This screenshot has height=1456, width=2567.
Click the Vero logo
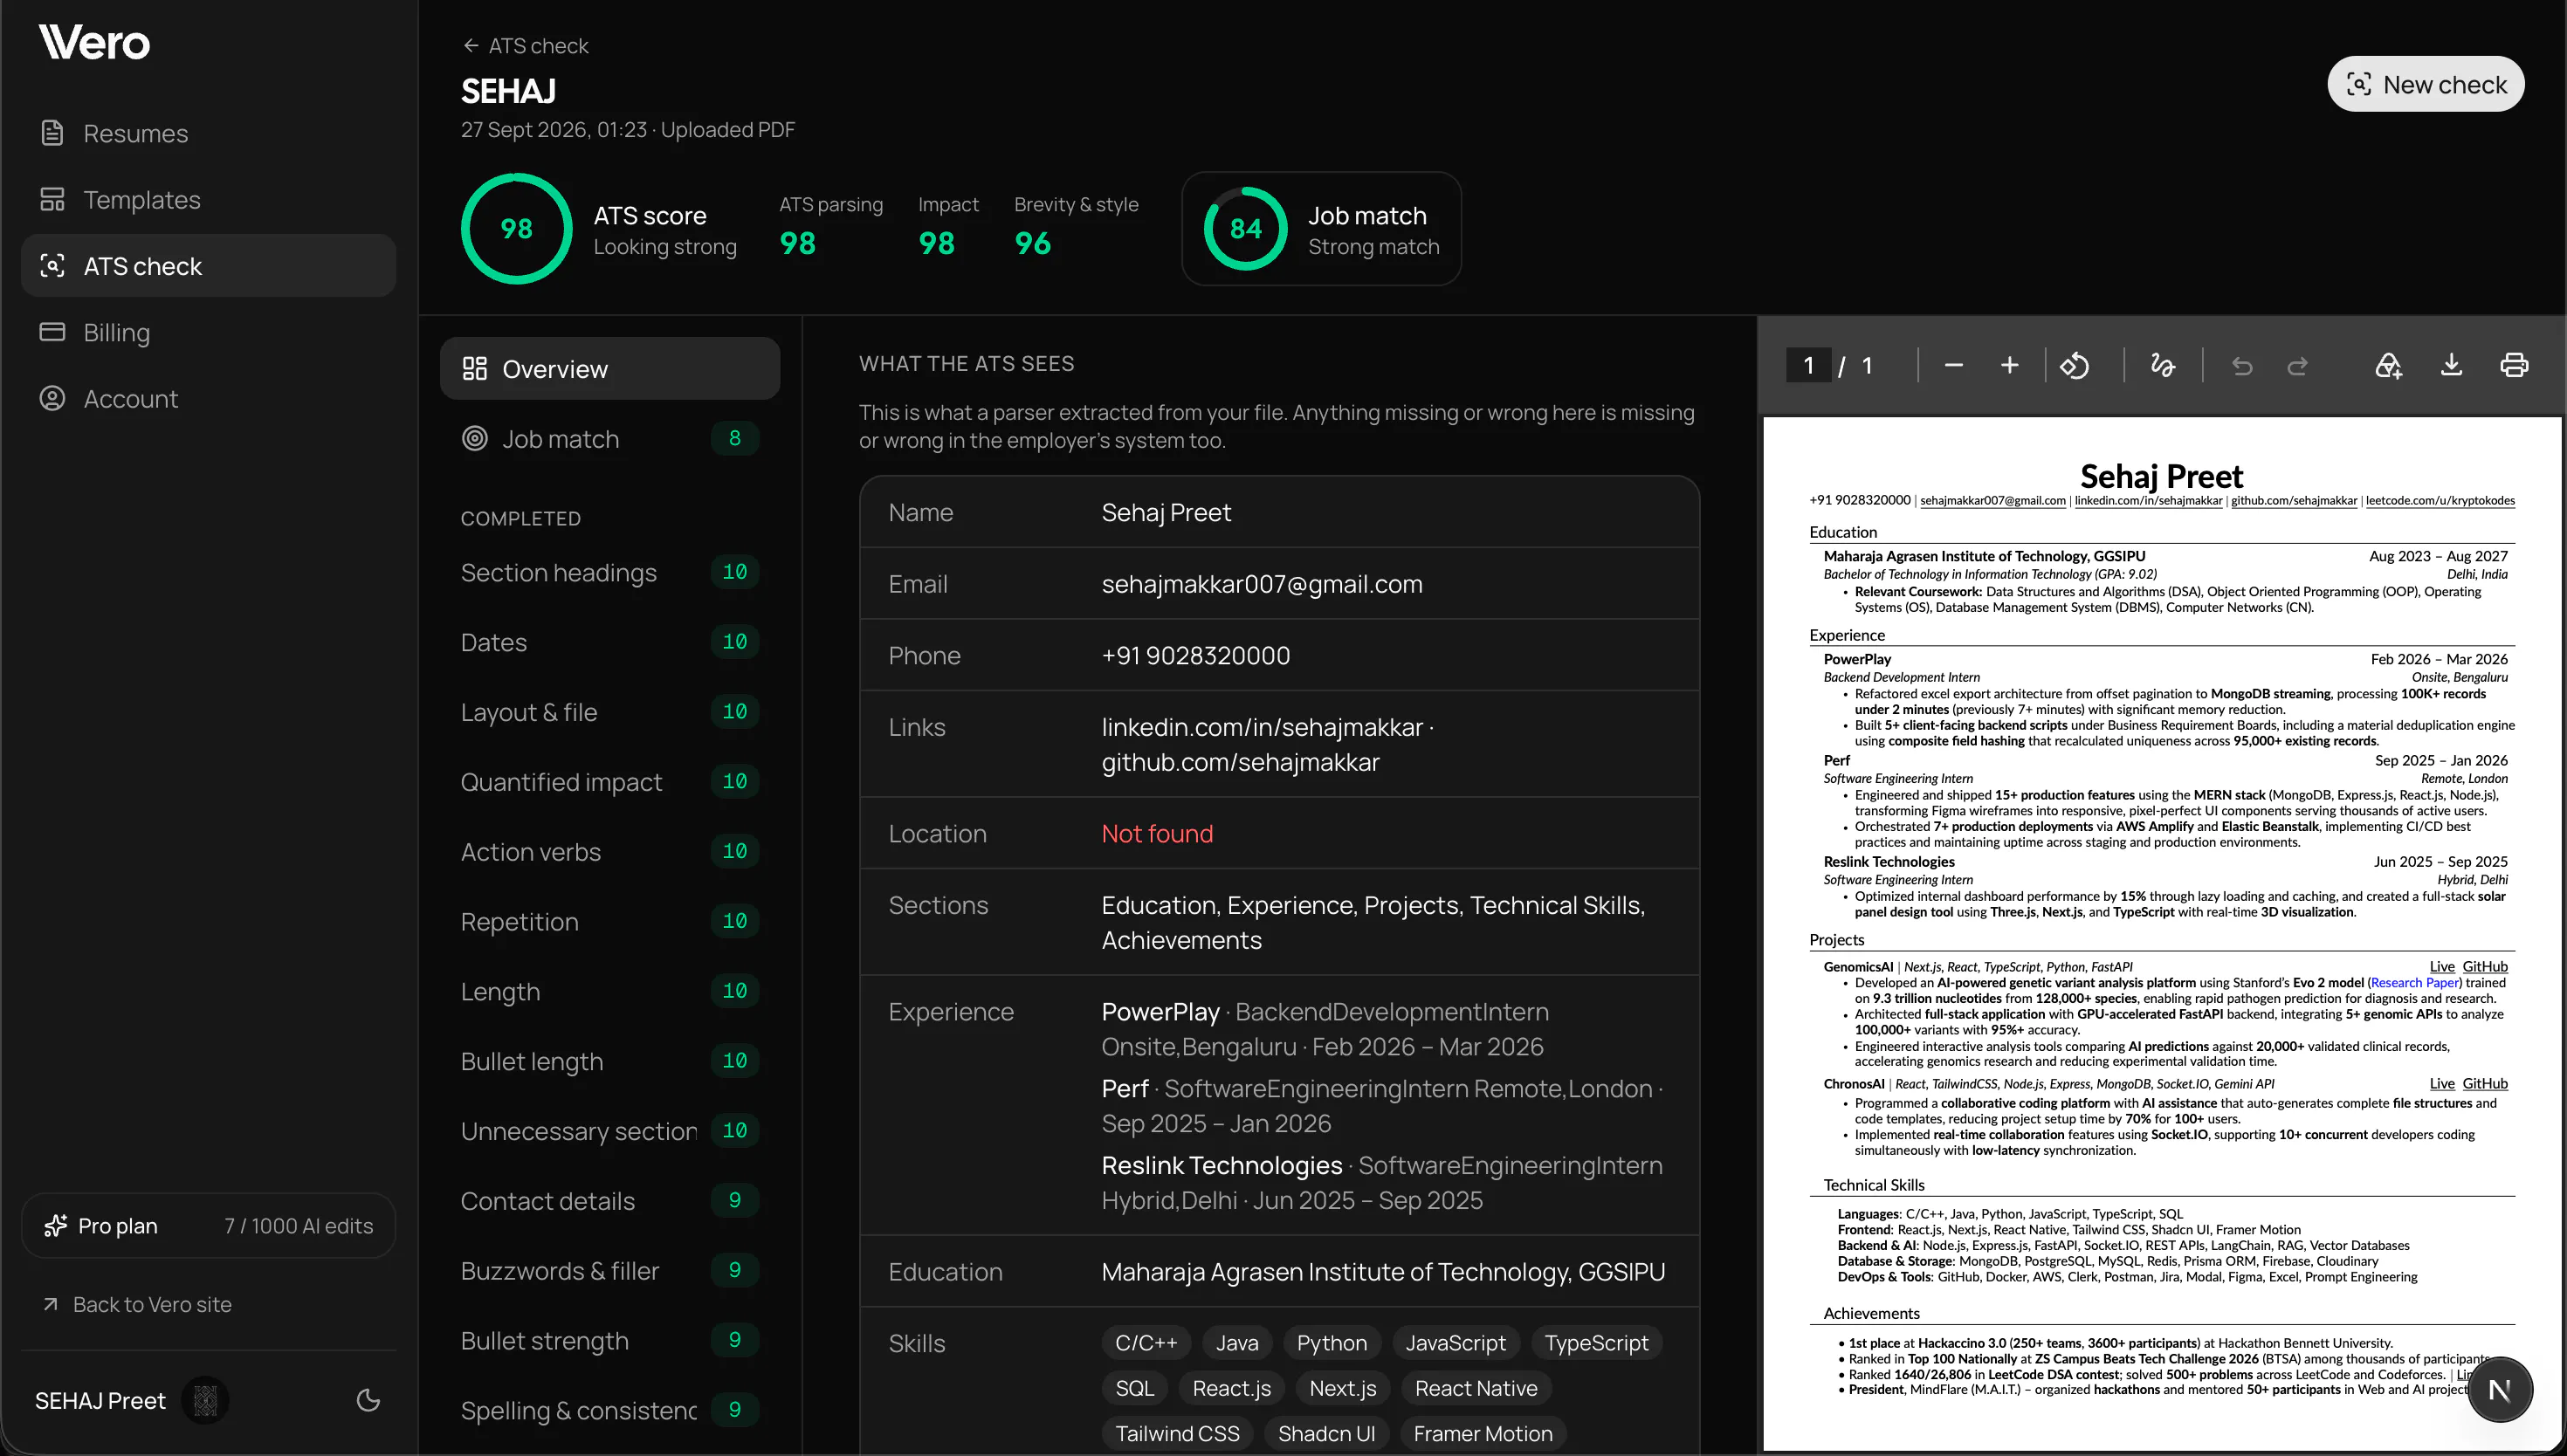tap(94, 42)
